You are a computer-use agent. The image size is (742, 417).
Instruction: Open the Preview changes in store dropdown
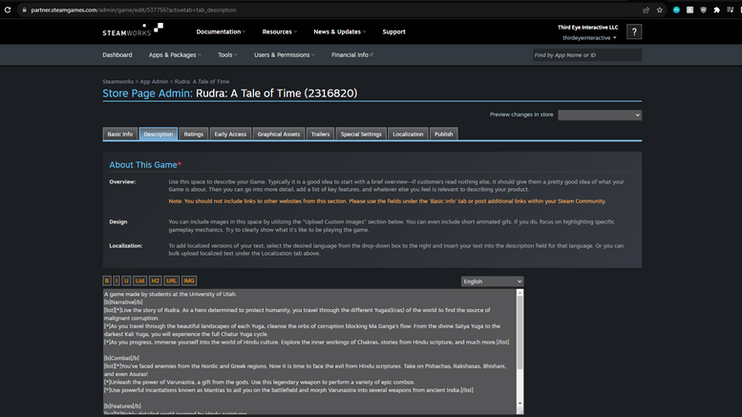(600, 115)
